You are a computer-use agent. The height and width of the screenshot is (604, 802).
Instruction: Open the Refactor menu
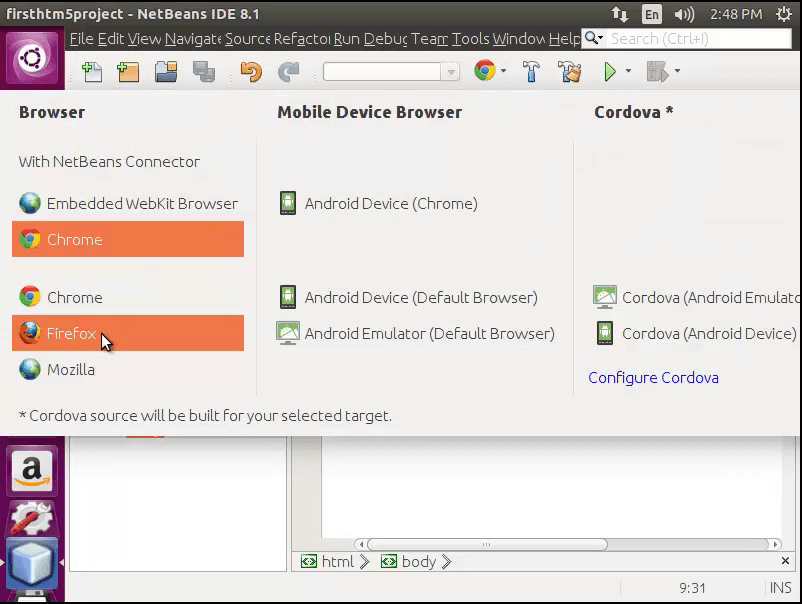pos(302,39)
